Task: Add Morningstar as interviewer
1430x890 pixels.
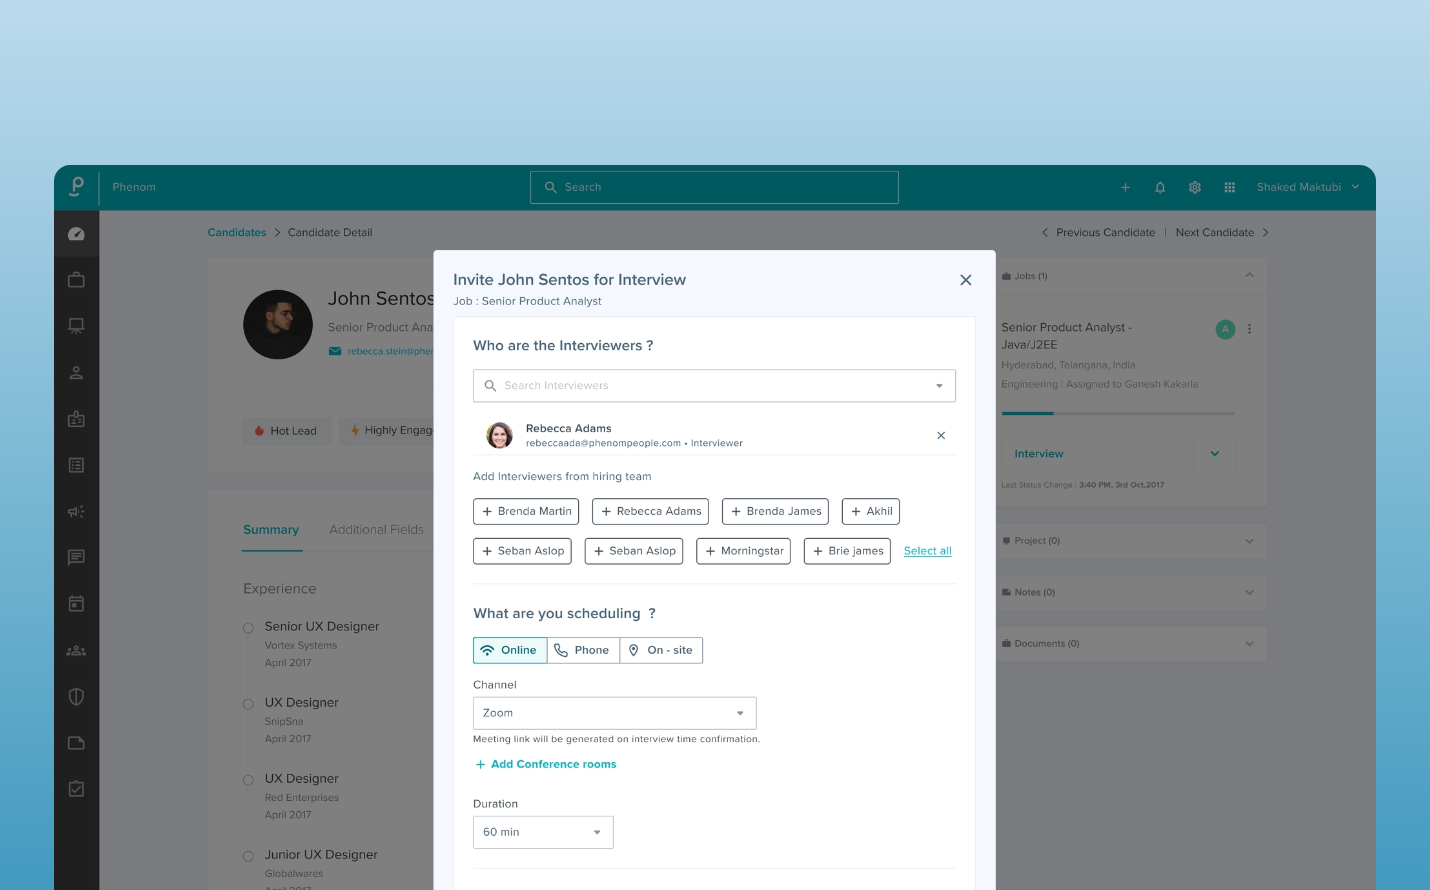Action: tap(743, 551)
